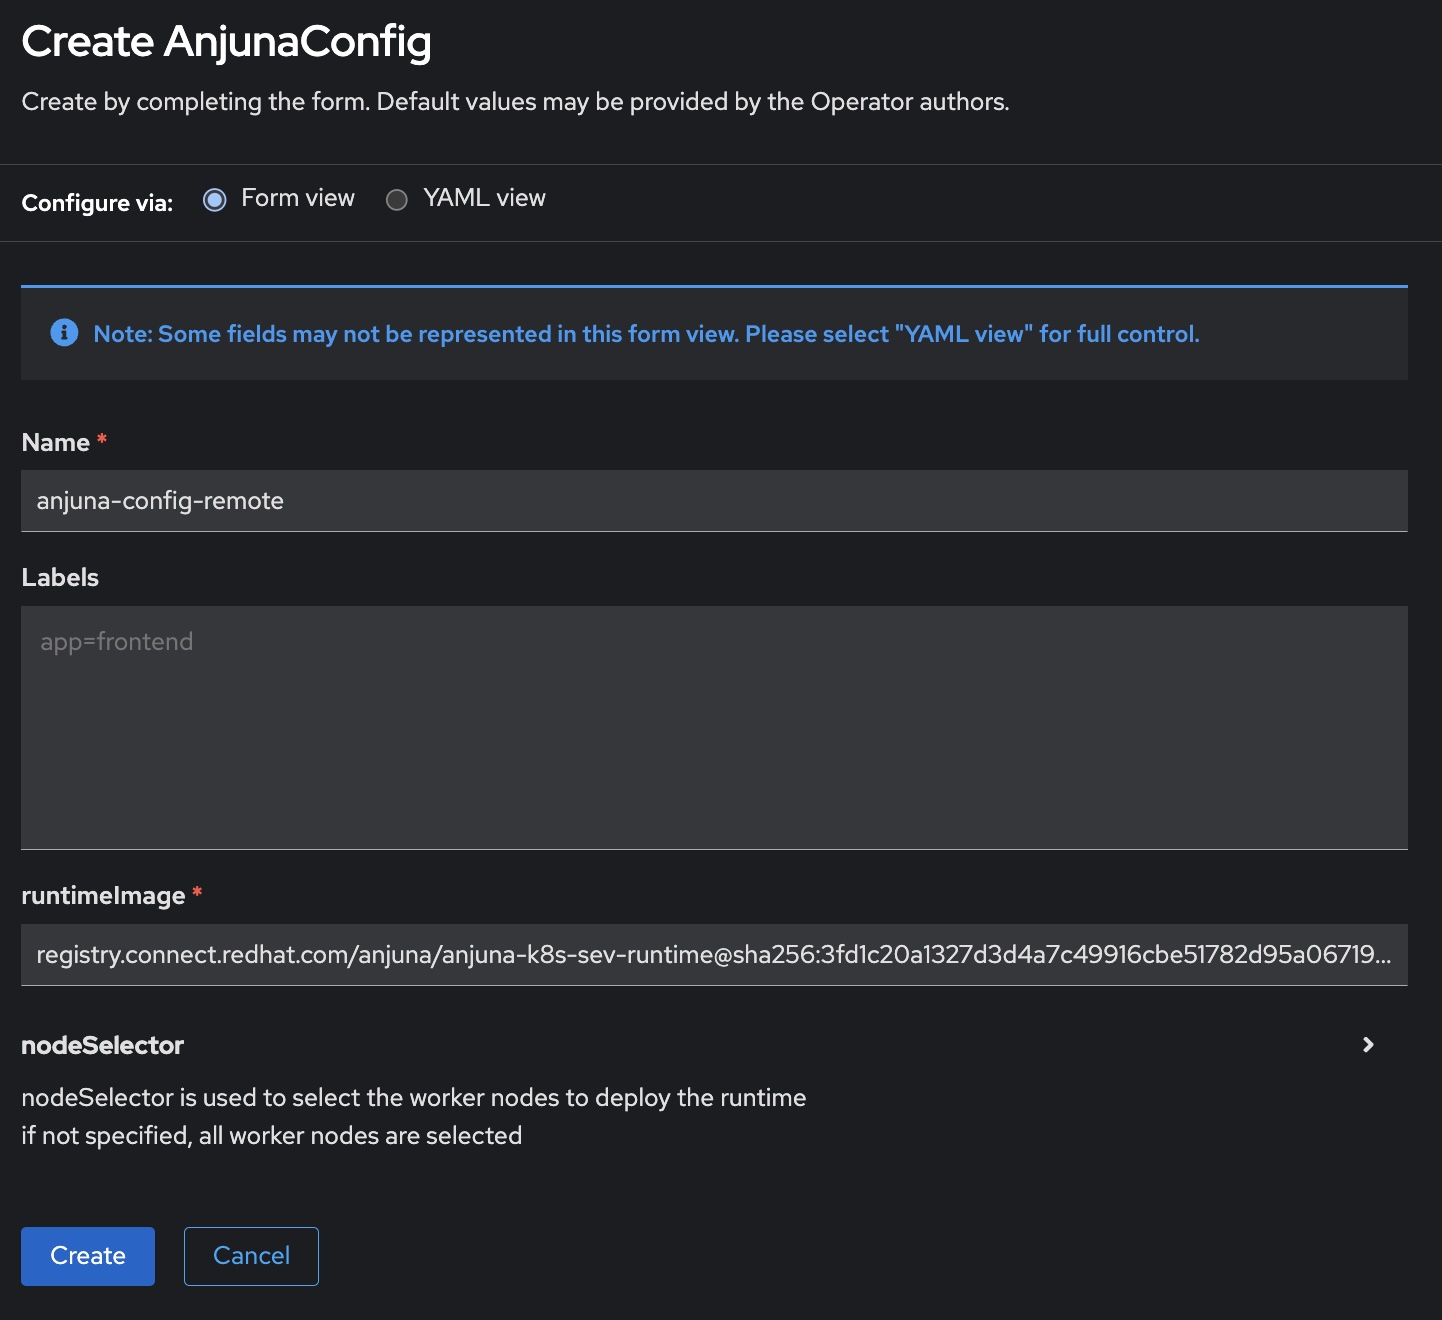
Task: Click the Name field label
Action: [56, 443]
